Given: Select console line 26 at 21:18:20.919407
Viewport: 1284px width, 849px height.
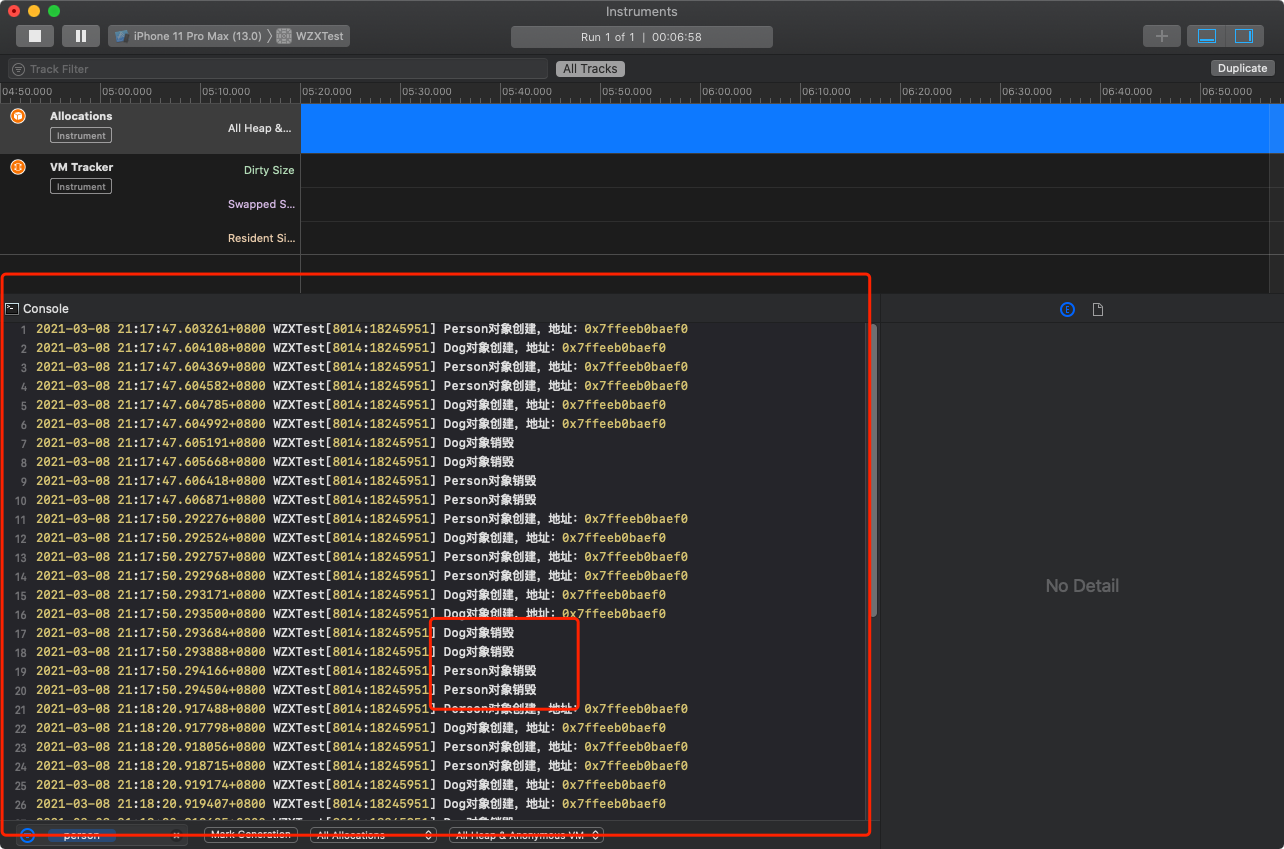Looking at the screenshot, I should coord(434,804).
